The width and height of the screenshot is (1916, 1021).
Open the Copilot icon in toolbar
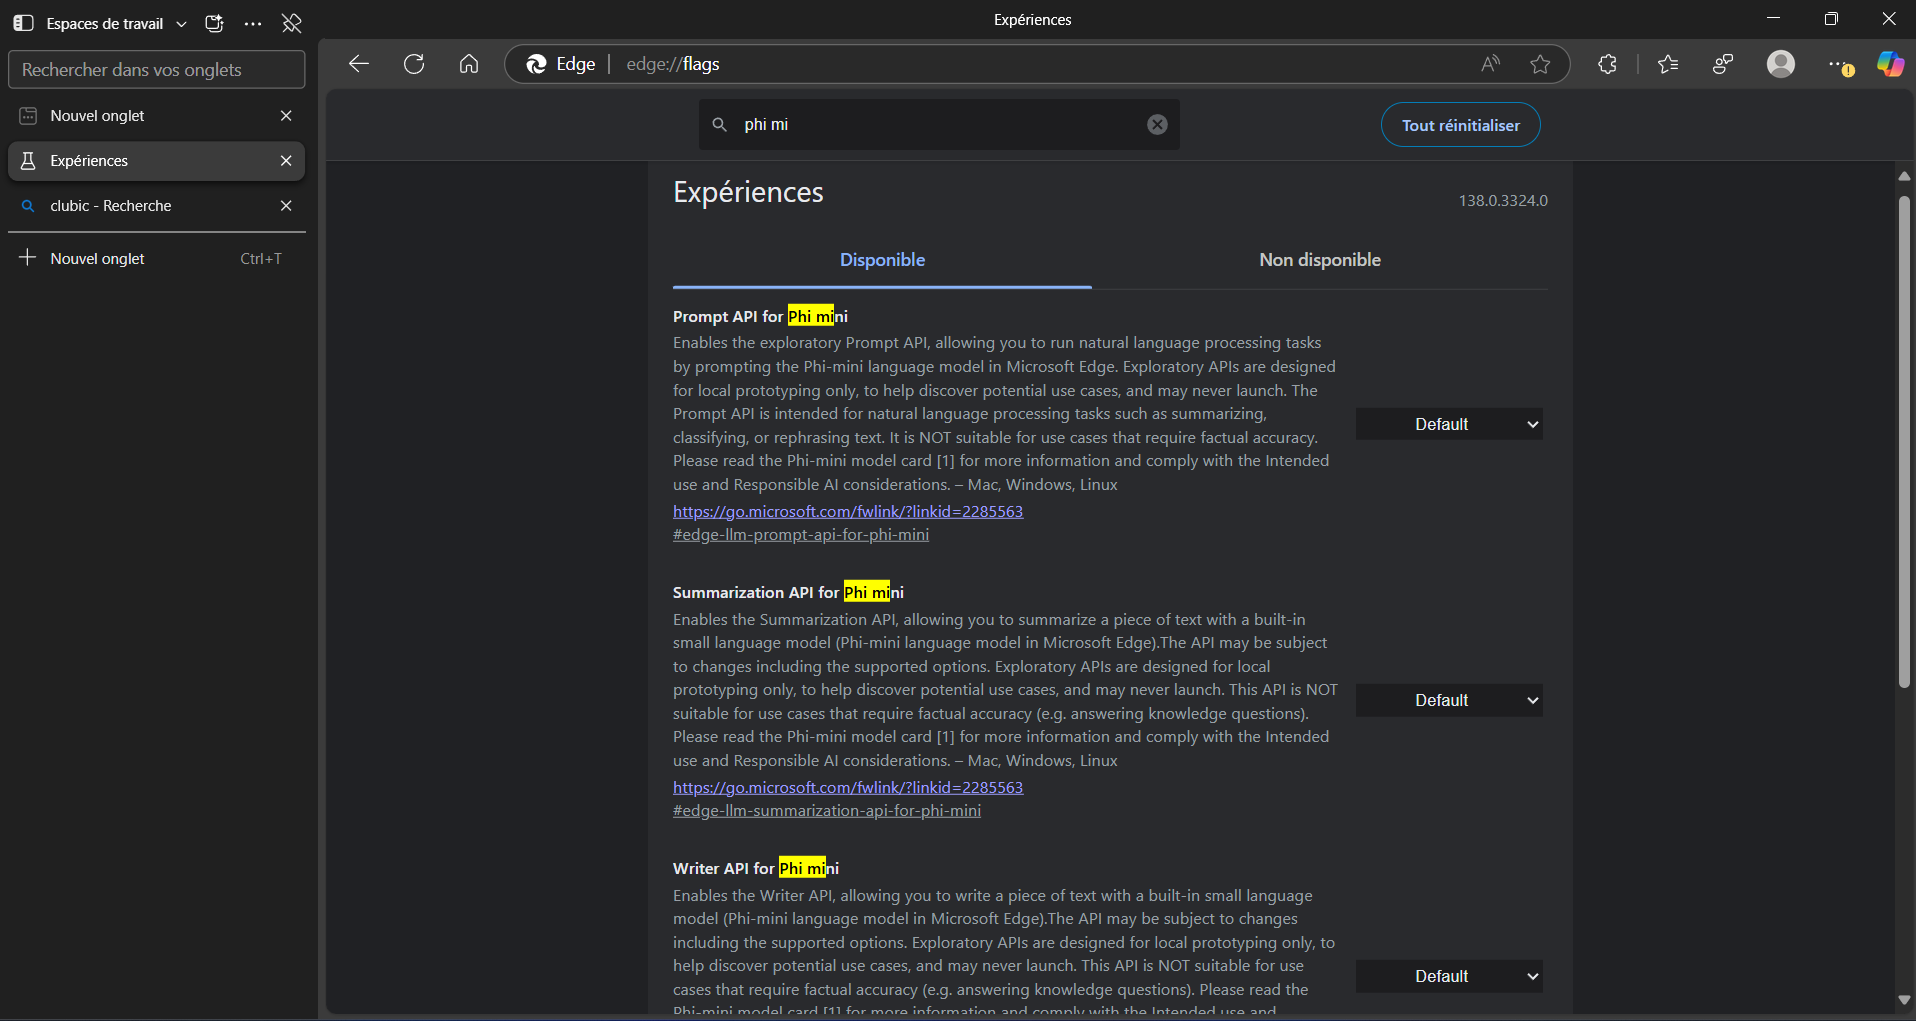pos(1889,64)
